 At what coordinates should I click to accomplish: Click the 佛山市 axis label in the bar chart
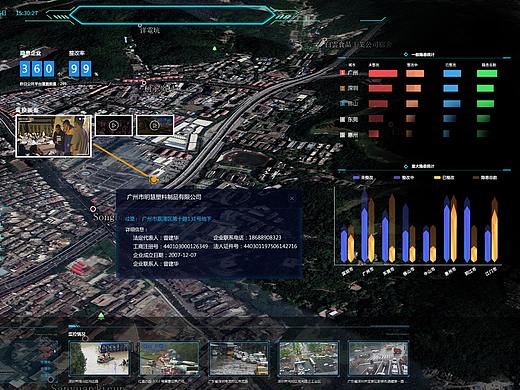pos(408,272)
